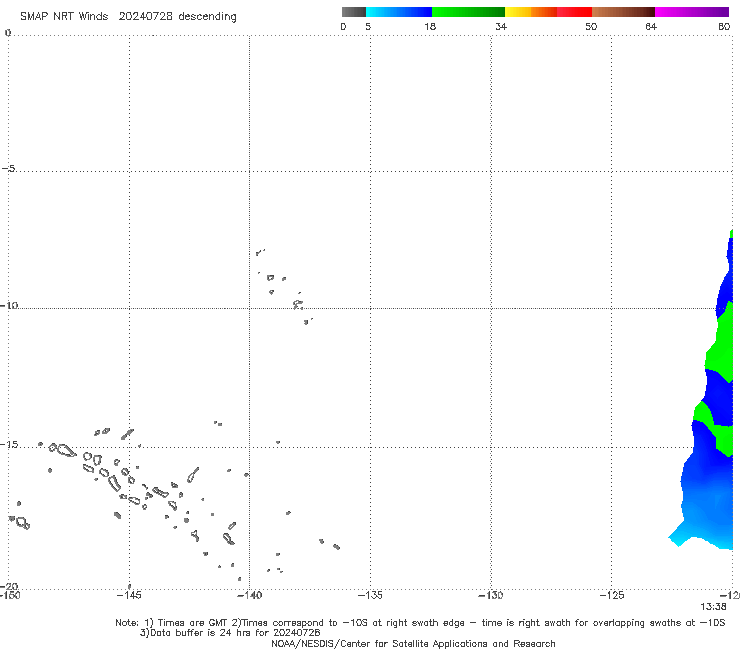Click longitude label -145
740x650 pixels.
129,595
